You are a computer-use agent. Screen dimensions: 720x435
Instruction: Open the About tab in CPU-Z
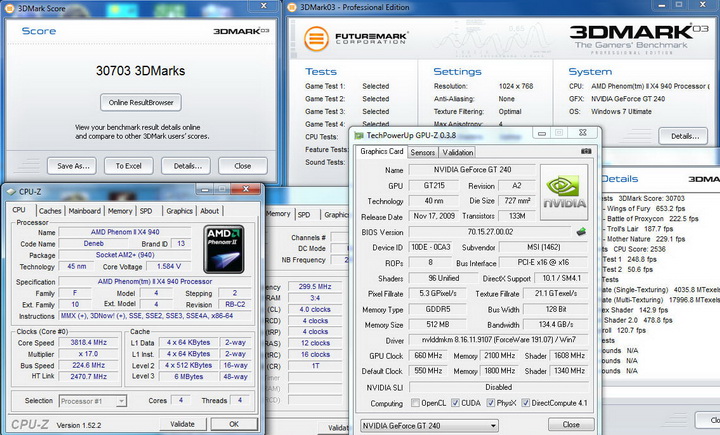click(x=209, y=211)
